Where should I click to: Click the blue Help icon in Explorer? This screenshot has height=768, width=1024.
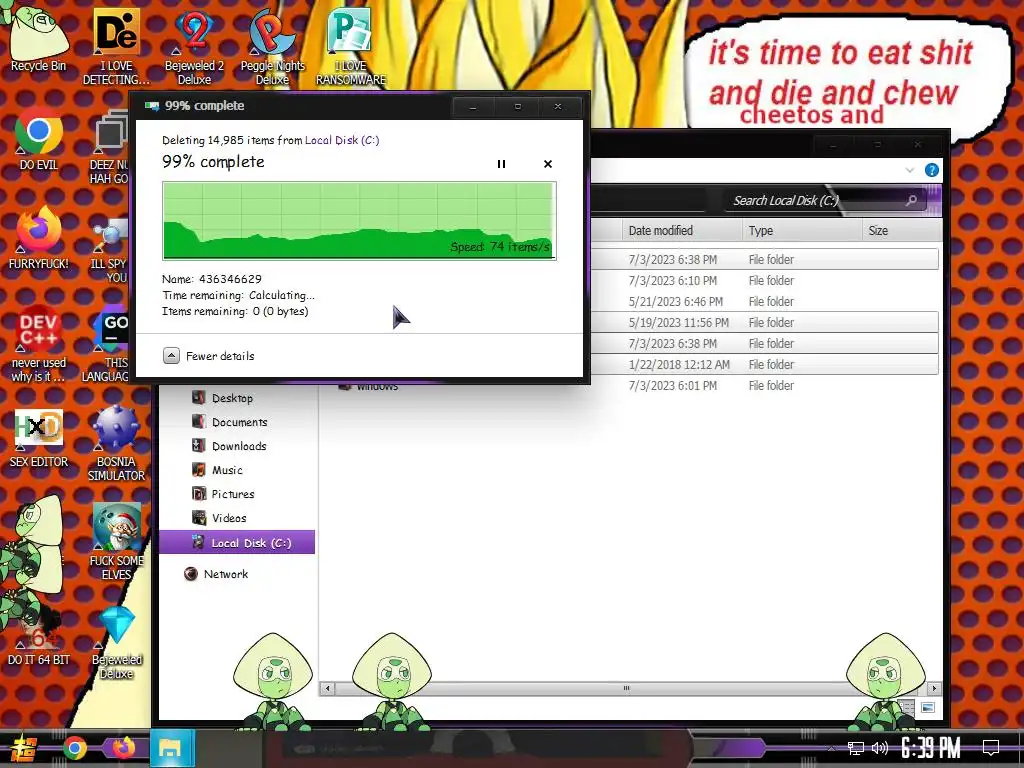click(x=932, y=170)
